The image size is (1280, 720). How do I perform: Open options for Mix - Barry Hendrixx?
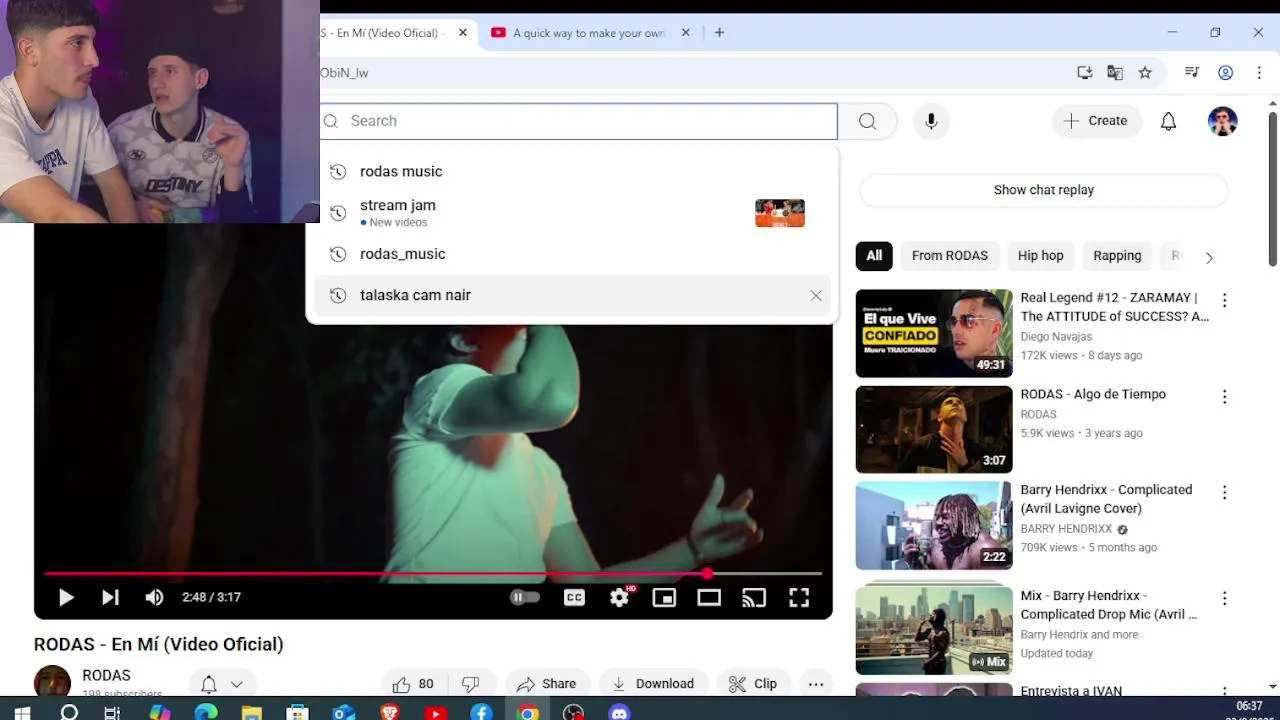(x=1224, y=598)
